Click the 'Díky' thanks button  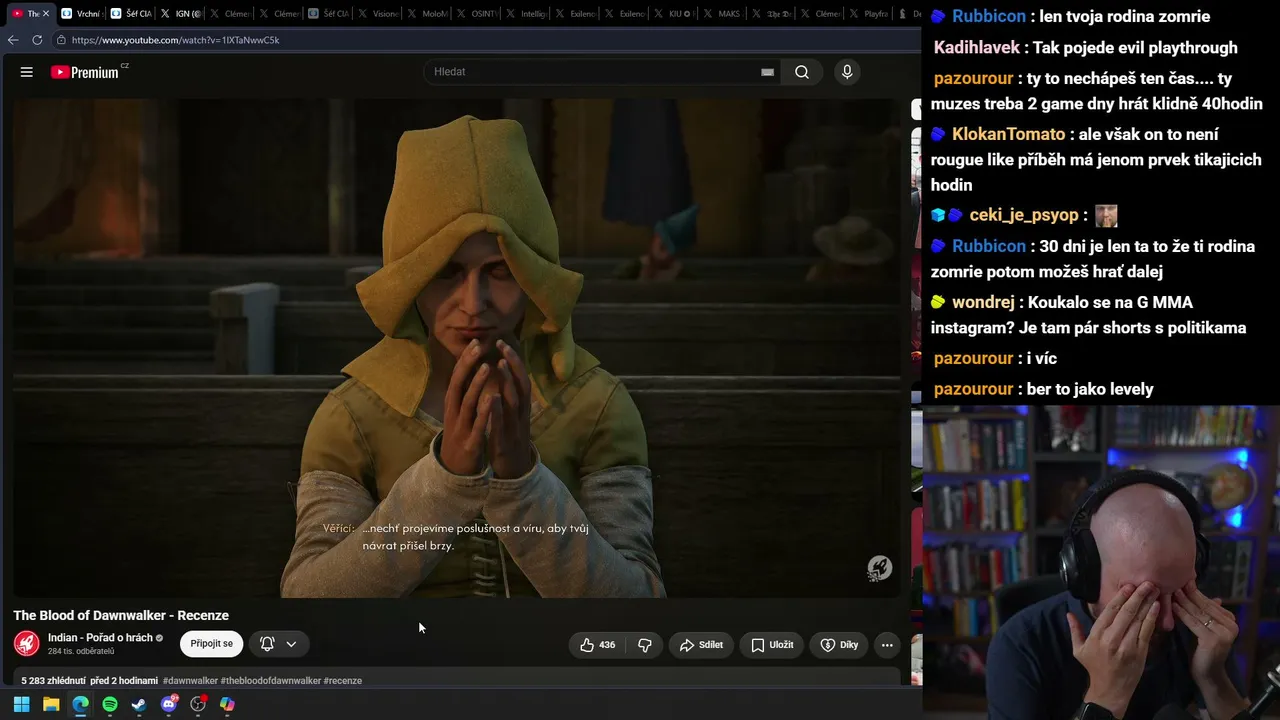839,645
